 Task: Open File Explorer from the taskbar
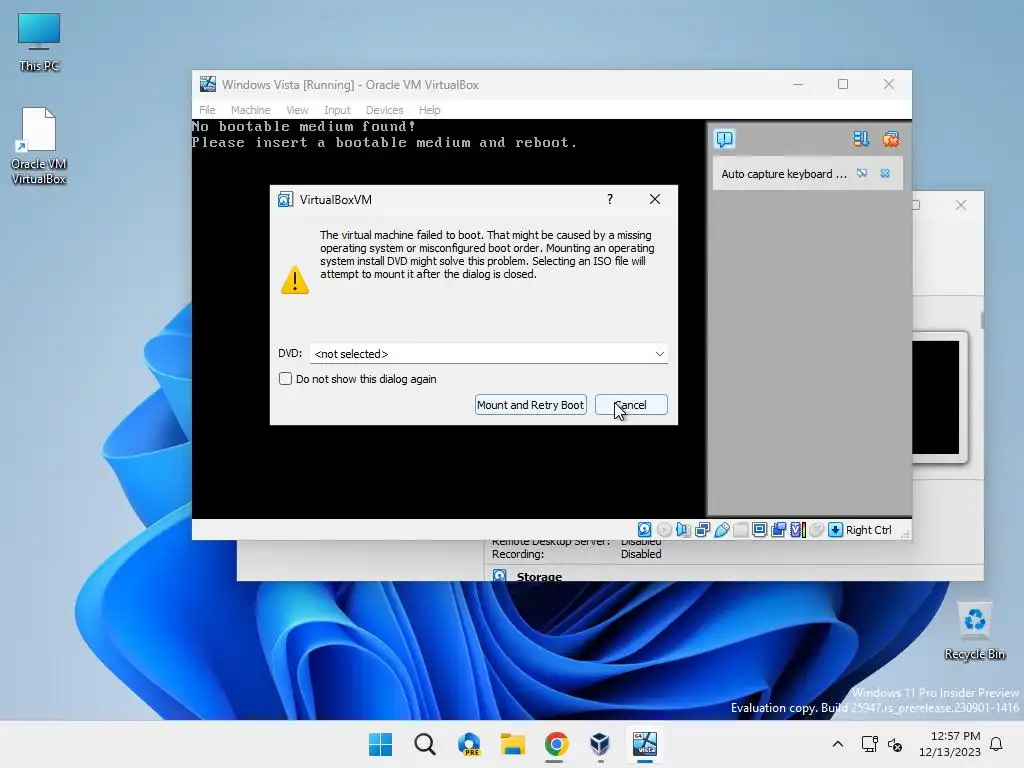tap(513, 744)
